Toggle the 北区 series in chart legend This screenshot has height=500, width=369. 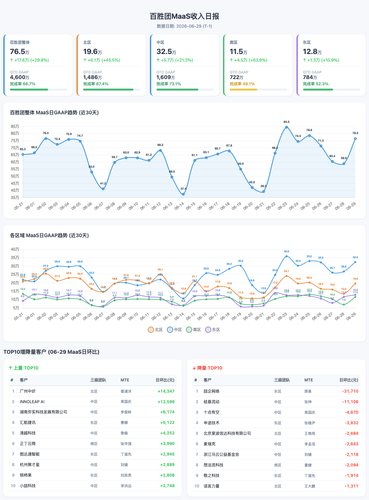pyautogui.click(x=155, y=329)
